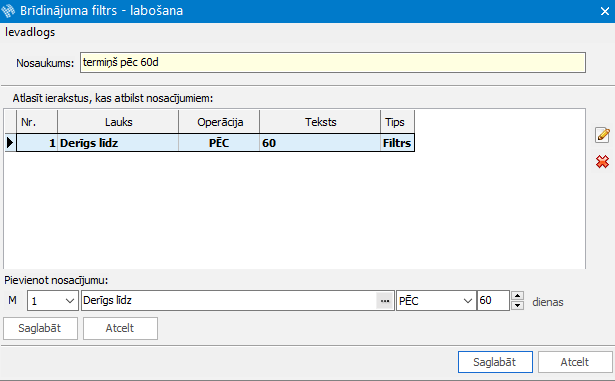The height and width of the screenshot is (381, 615).
Task: Increase days with the up spinner arrow
Action: tap(518, 296)
